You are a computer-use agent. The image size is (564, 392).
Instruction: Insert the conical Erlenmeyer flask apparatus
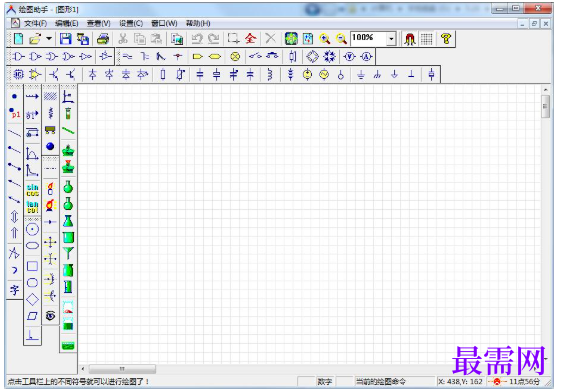pos(68,220)
